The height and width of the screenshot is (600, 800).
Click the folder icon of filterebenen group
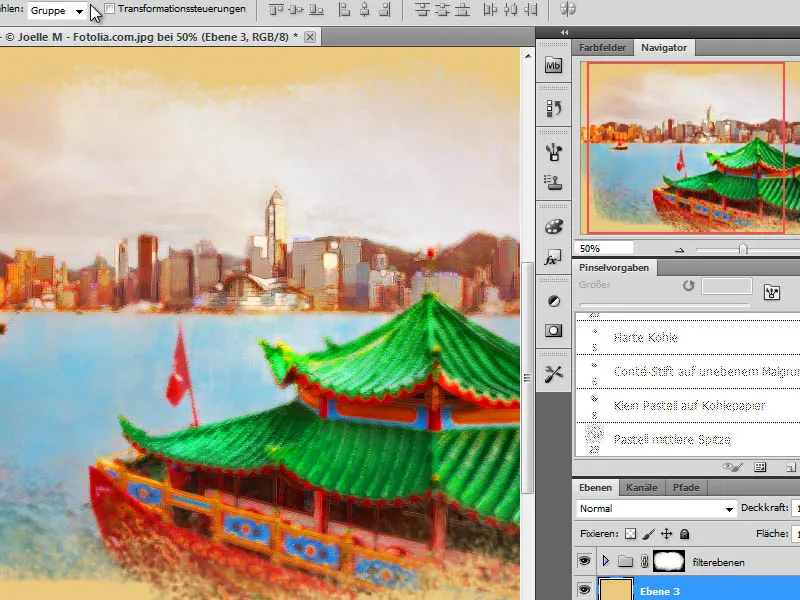point(625,562)
